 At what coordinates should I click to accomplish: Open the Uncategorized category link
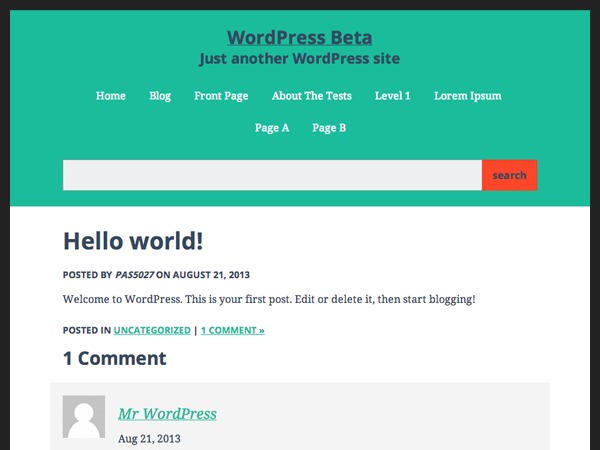pos(152,330)
